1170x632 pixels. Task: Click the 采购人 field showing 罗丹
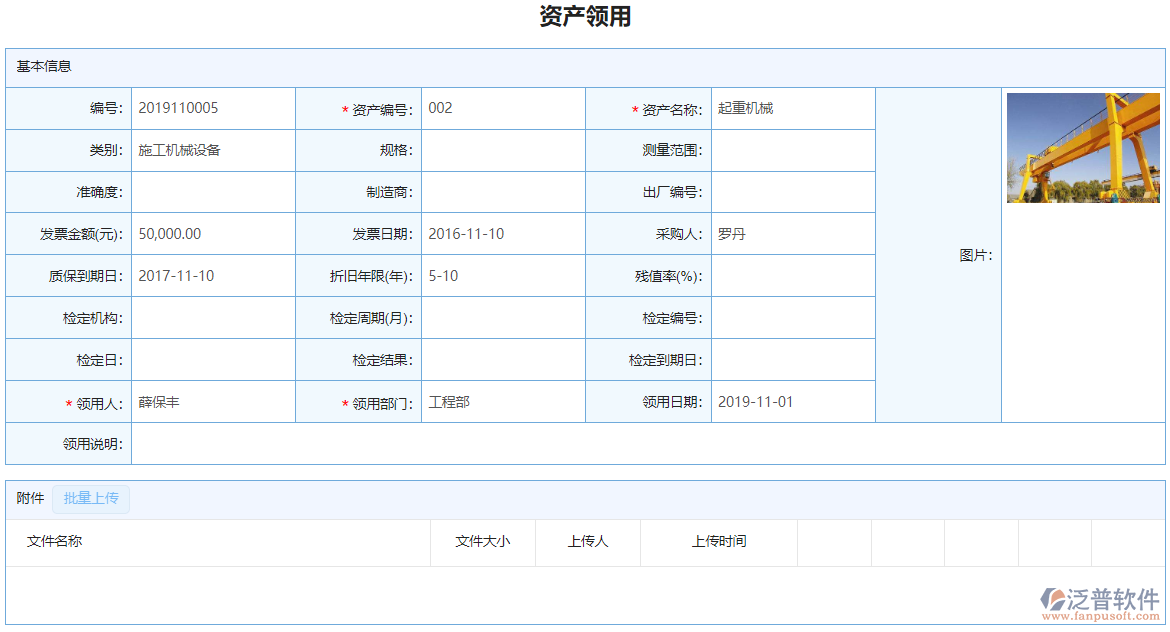click(792, 234)
